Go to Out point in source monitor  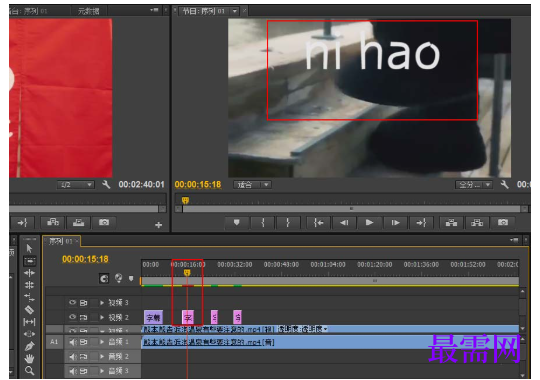[x=22, y=223]
